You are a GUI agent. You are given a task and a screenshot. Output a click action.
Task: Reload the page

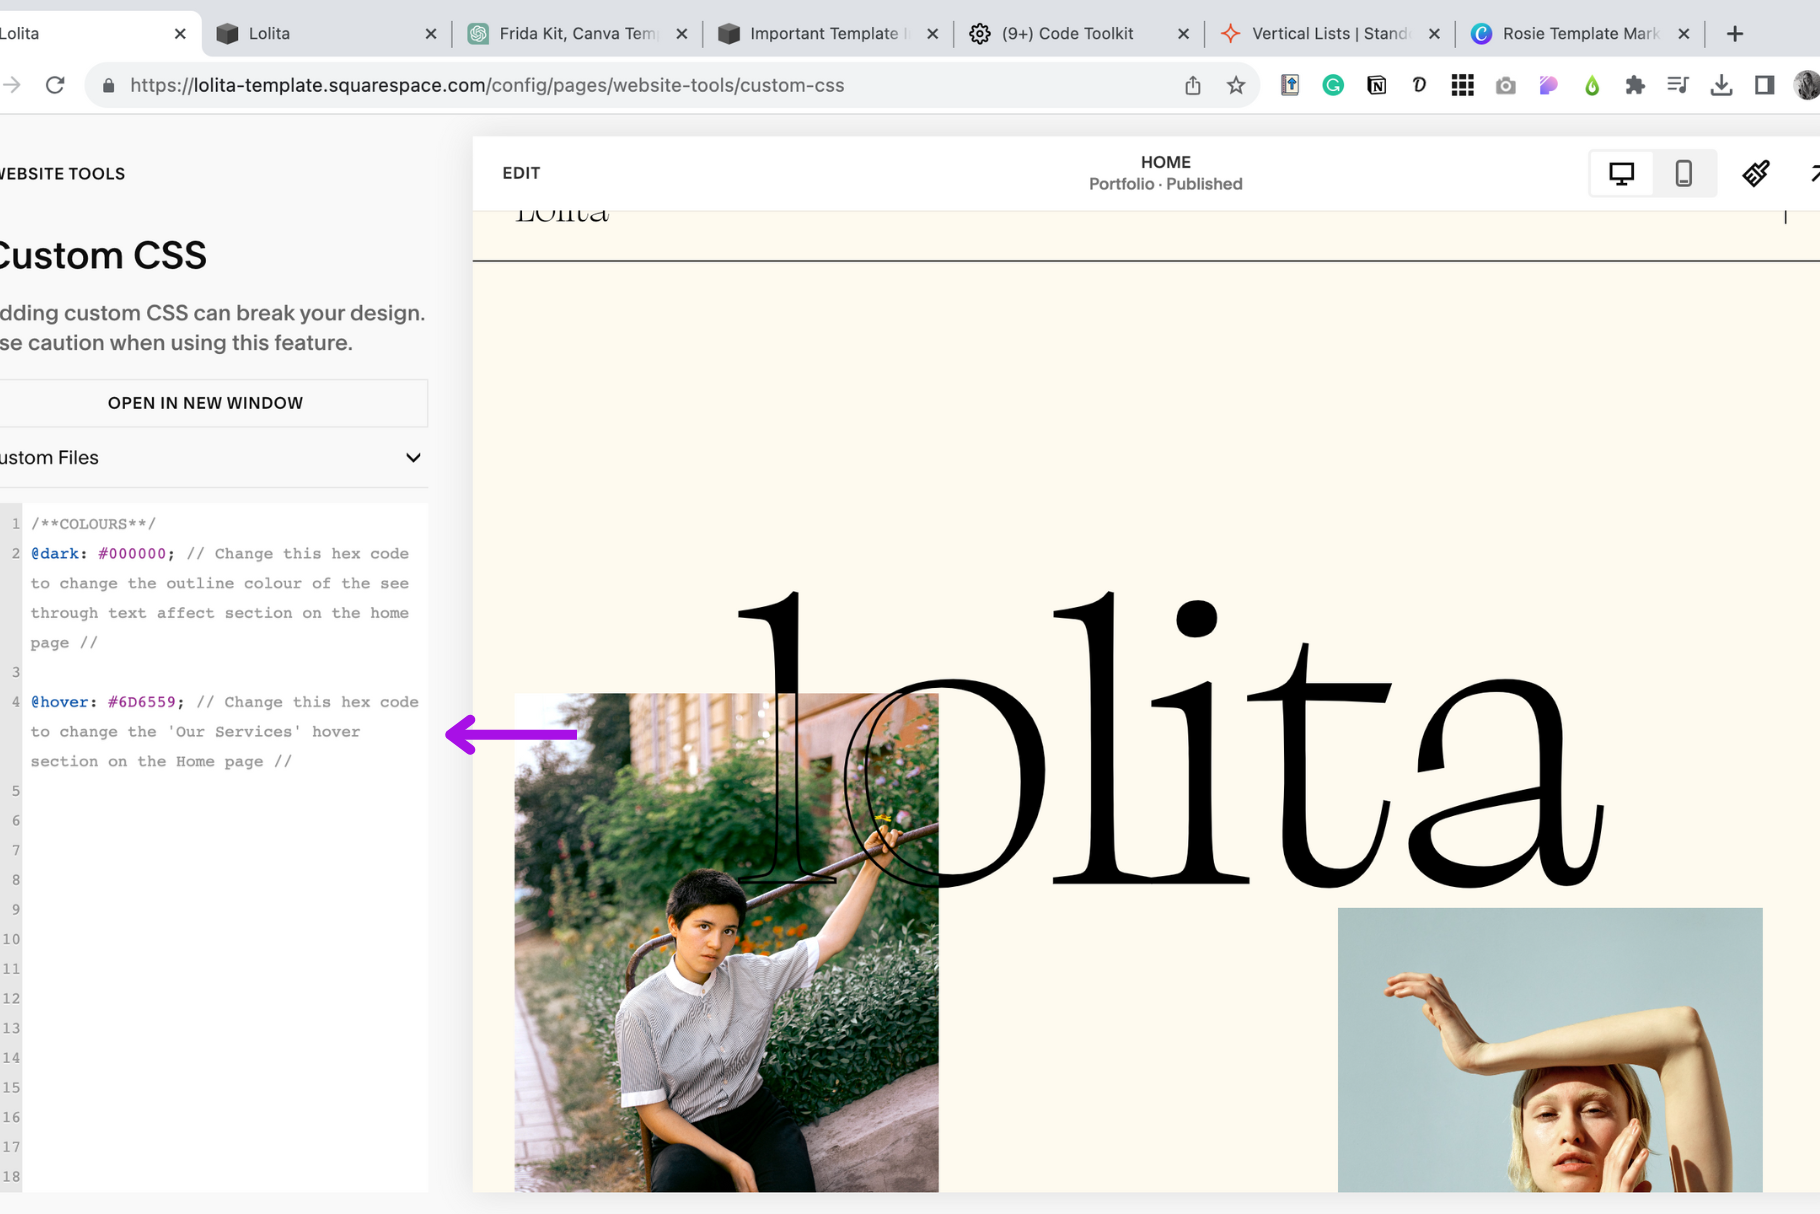(x=55, y=86)
